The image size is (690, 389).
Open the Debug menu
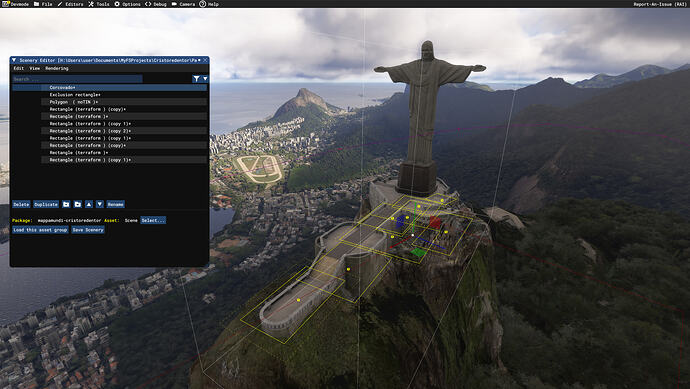pyautogui.click(x=156, y=4)
